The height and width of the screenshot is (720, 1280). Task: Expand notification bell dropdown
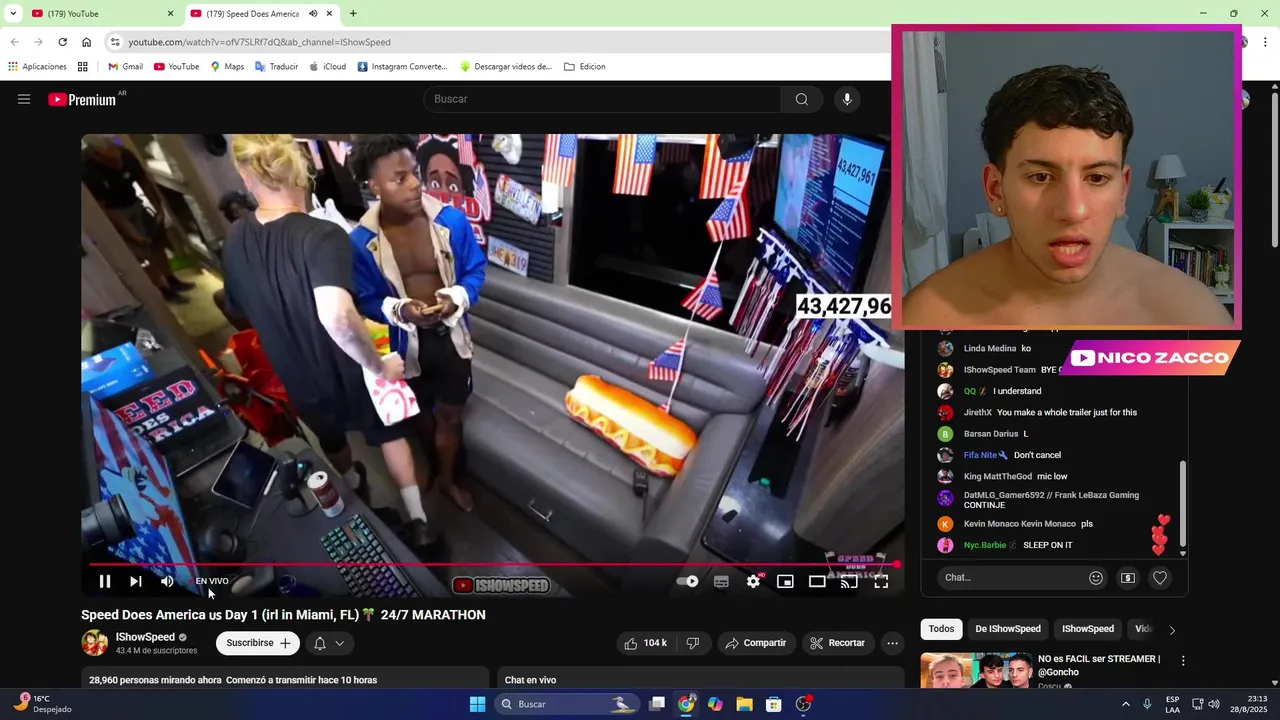coord(329,643)
